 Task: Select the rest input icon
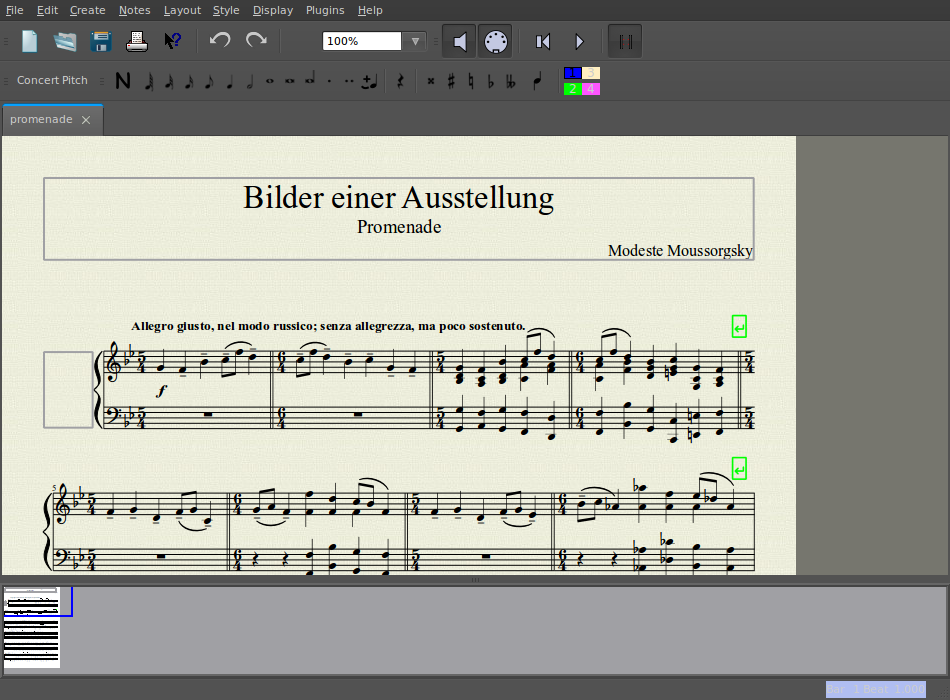click(x=400, y=81)
